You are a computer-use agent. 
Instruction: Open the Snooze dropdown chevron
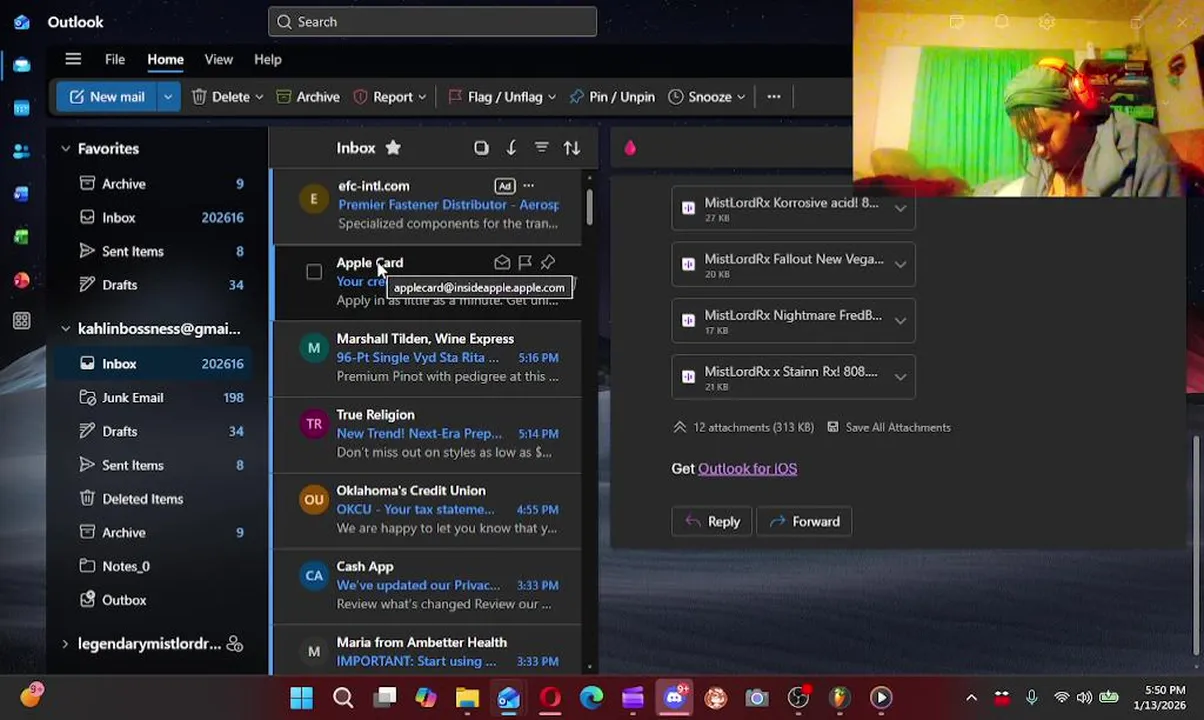pos(741,97)
